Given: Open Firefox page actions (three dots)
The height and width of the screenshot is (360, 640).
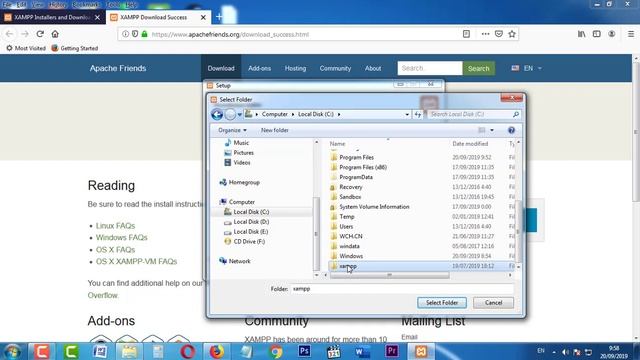Looking at the screenshot, I should (485, 34).
